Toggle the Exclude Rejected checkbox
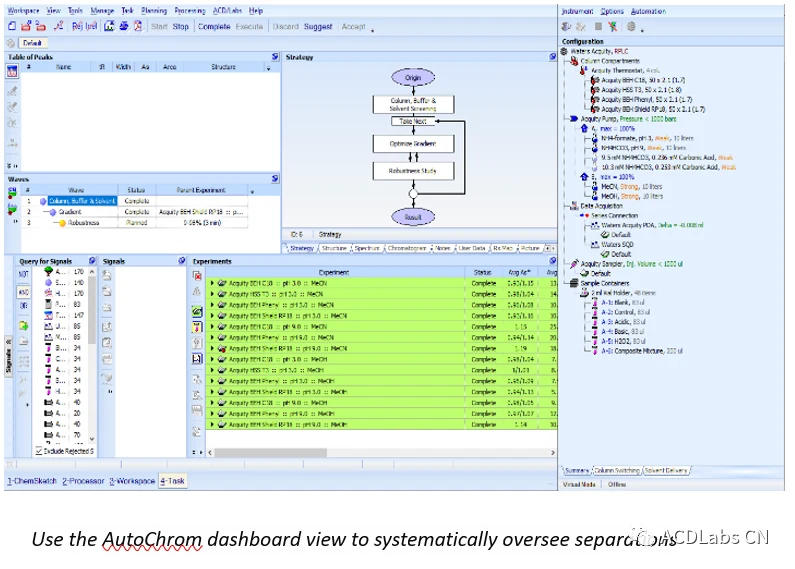 (39, 450)
